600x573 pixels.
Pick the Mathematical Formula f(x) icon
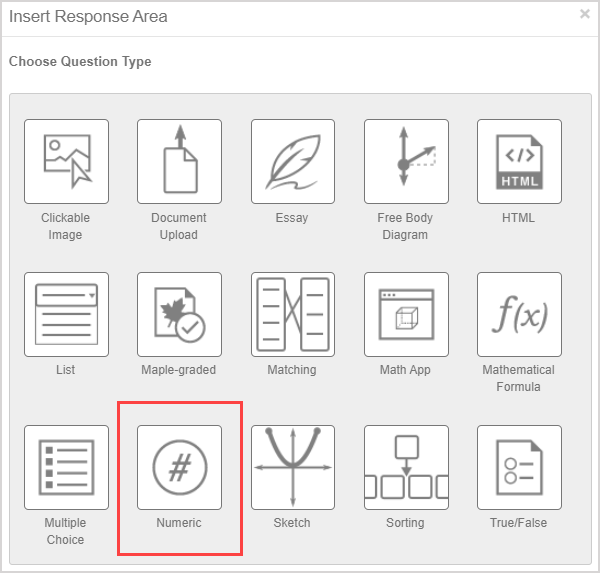click(x=519, y=314)
